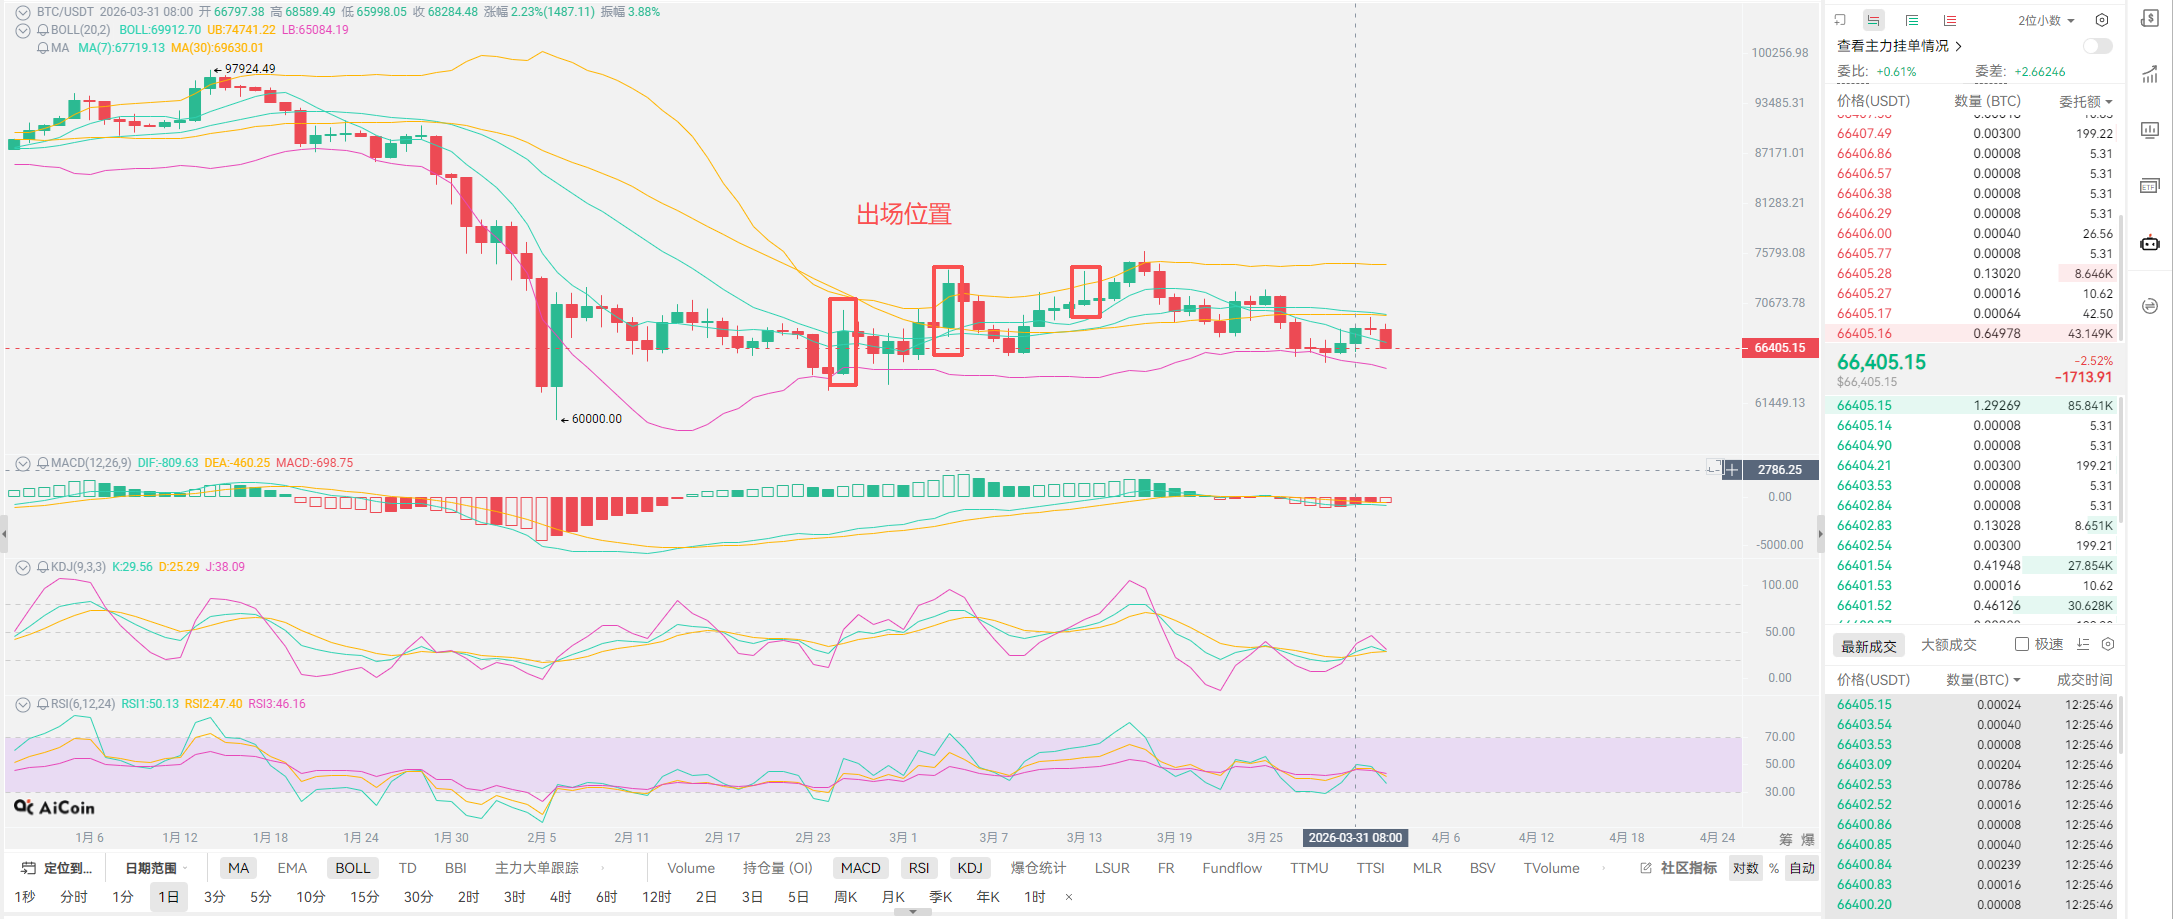Show buy orders only in order book
This screenshot has width=2173, height=919.
pyautogui.click(x=1912, y=20)
